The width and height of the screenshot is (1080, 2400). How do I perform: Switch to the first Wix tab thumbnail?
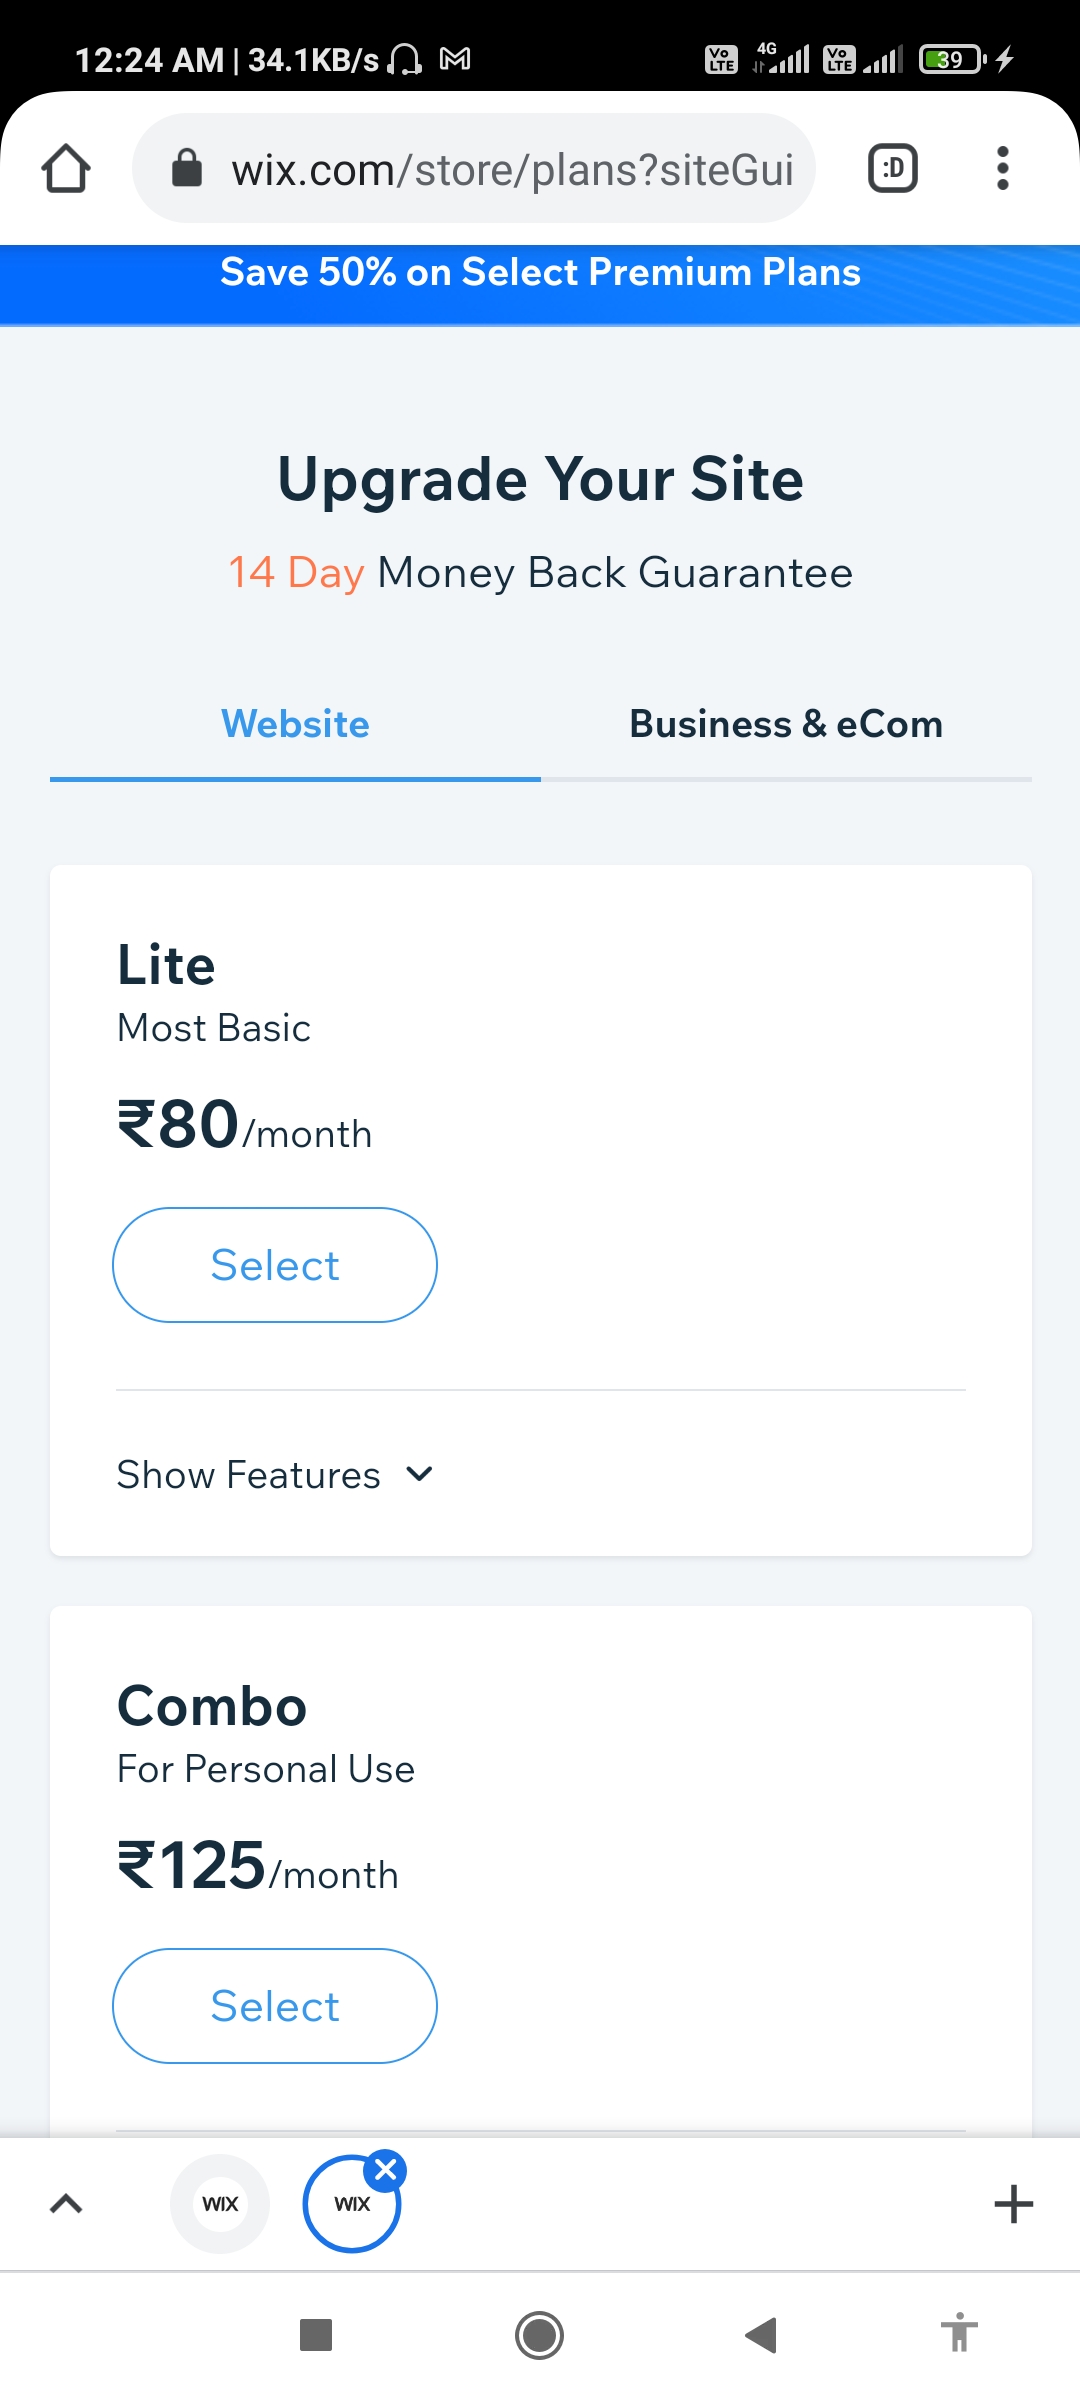220,2204
